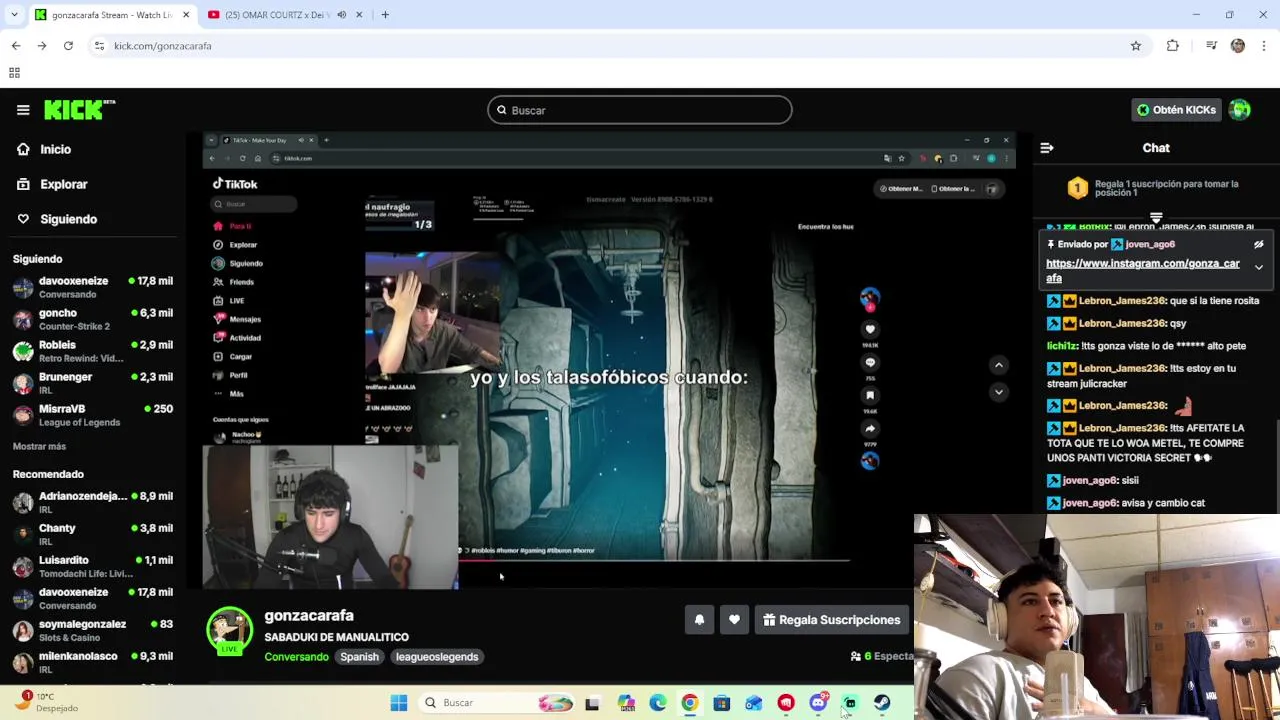Click Obtén KICKs button
The width and height of the screenshot is (1280, 720).
tap(1176, 110)
